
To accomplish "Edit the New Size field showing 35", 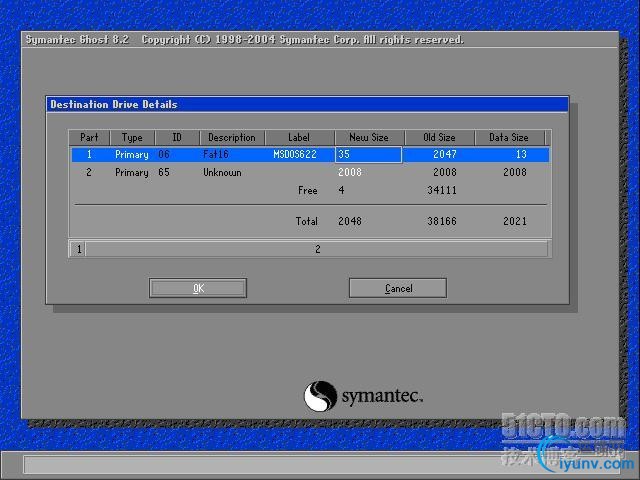I will 368,154.
